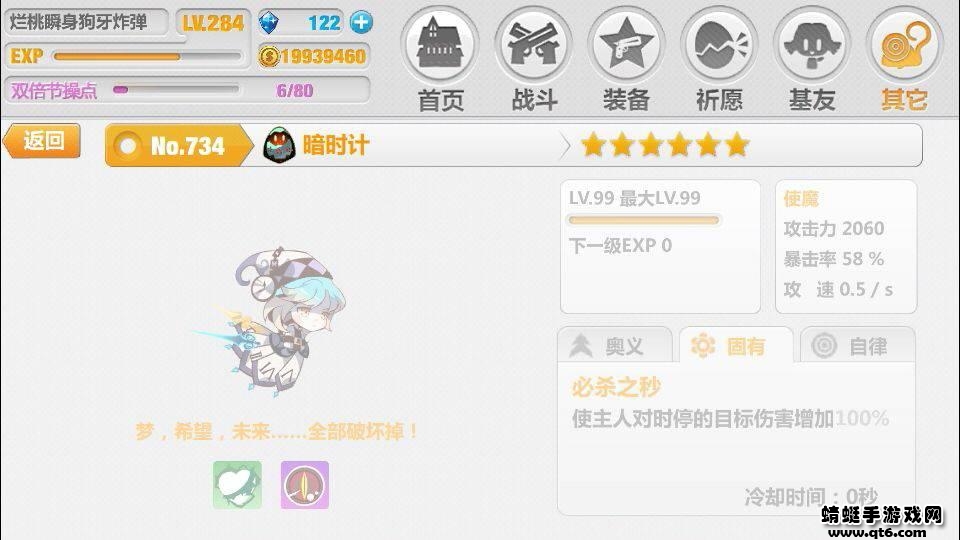
Task: Click the 暗时计 familiar avatar icon
Action: (x=279, y=145)
